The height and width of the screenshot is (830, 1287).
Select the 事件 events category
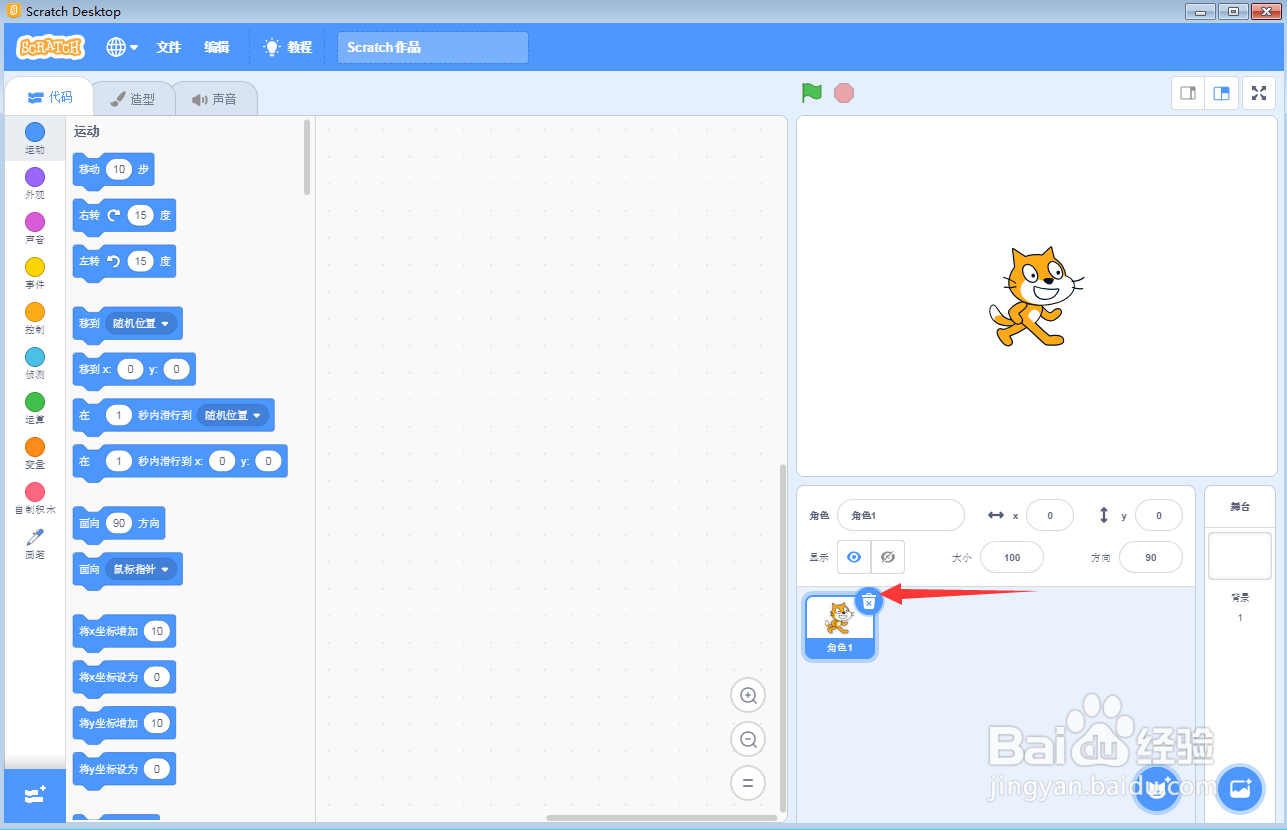coord(35,273)
